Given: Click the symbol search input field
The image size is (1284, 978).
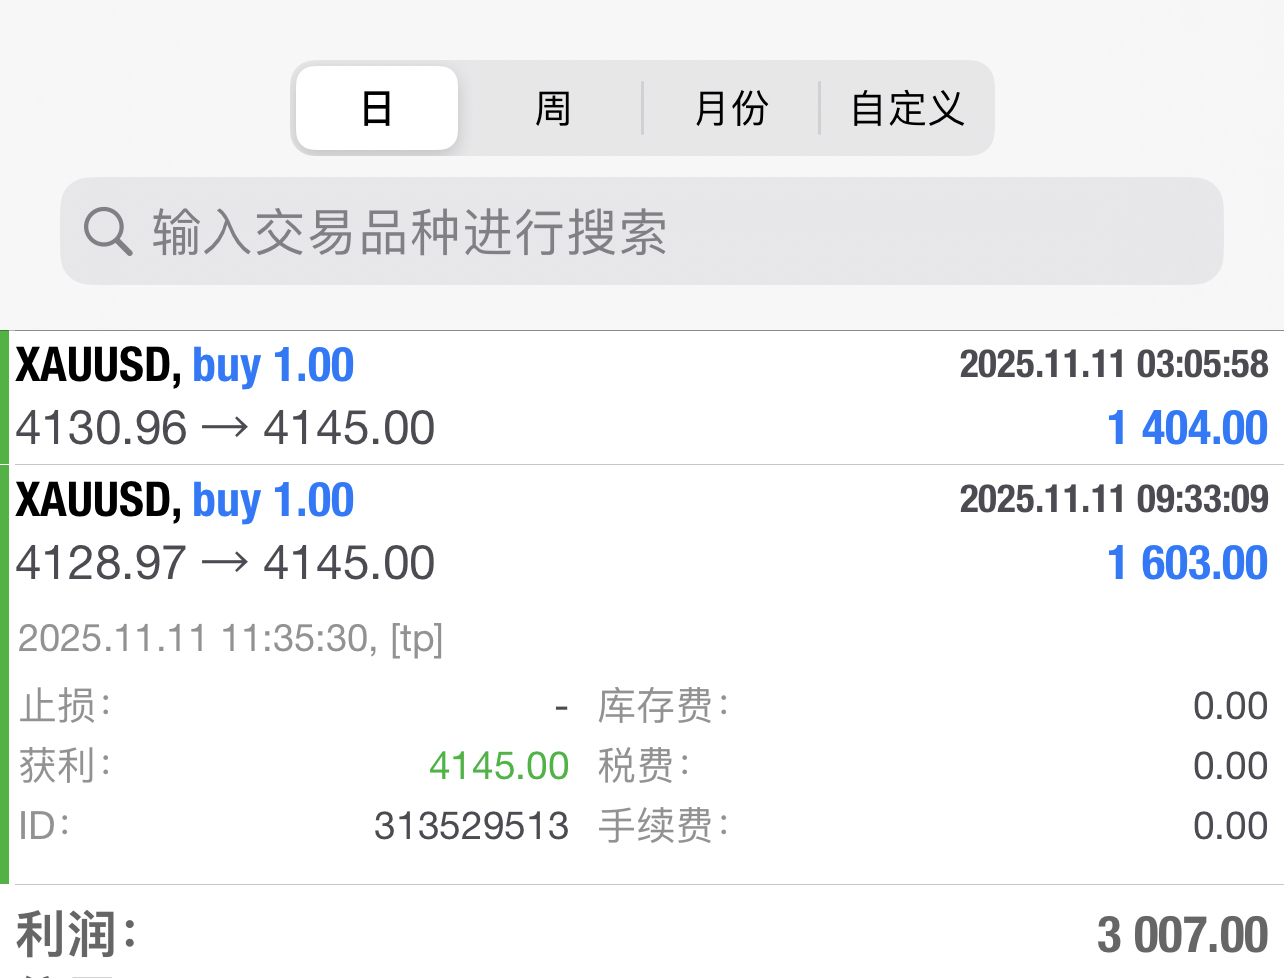Looking at the screenshot, I should (660, 232).
